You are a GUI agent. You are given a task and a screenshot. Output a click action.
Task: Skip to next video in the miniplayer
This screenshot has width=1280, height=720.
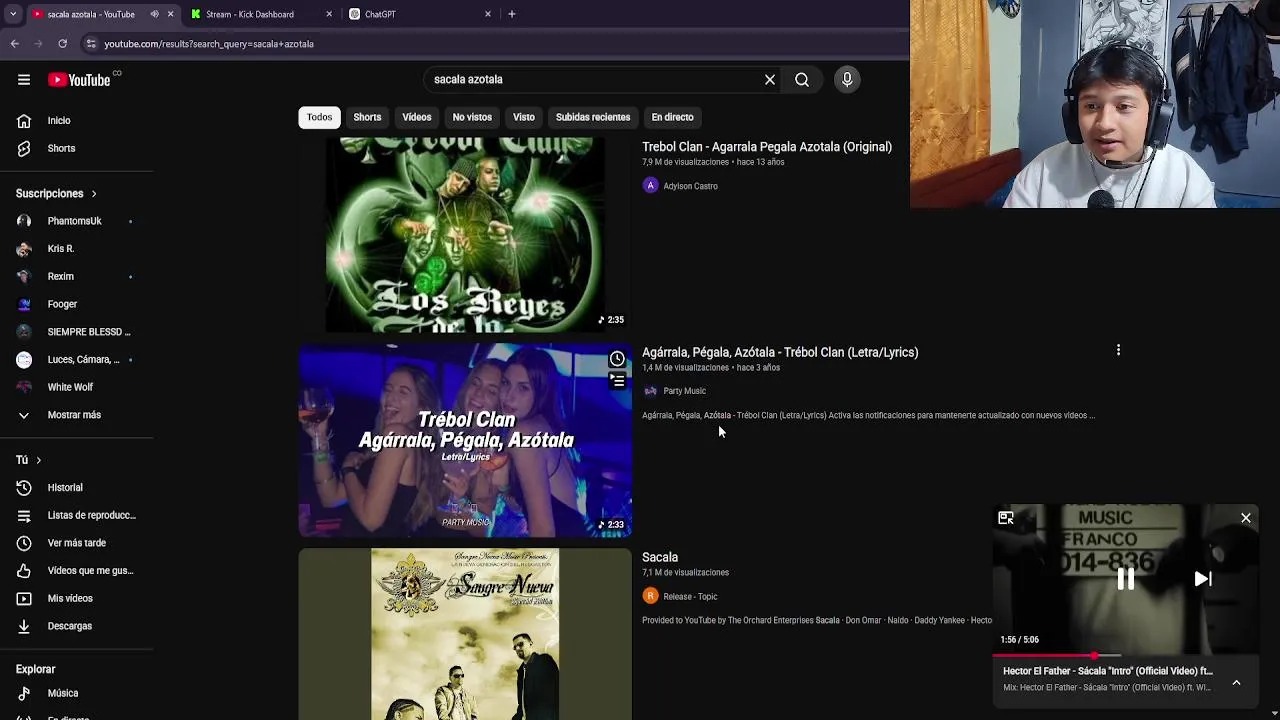[x=1203, y=579]
